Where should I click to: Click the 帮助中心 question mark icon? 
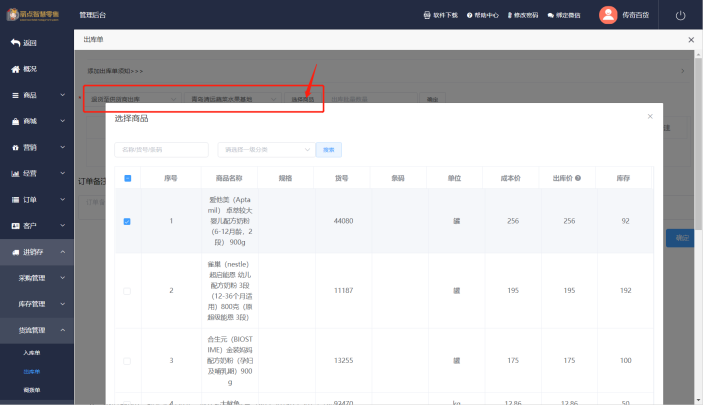469,15
